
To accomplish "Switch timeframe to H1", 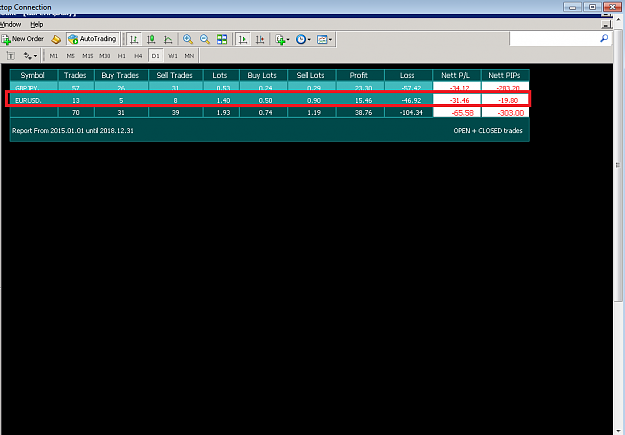I will (x=122, y=56).
